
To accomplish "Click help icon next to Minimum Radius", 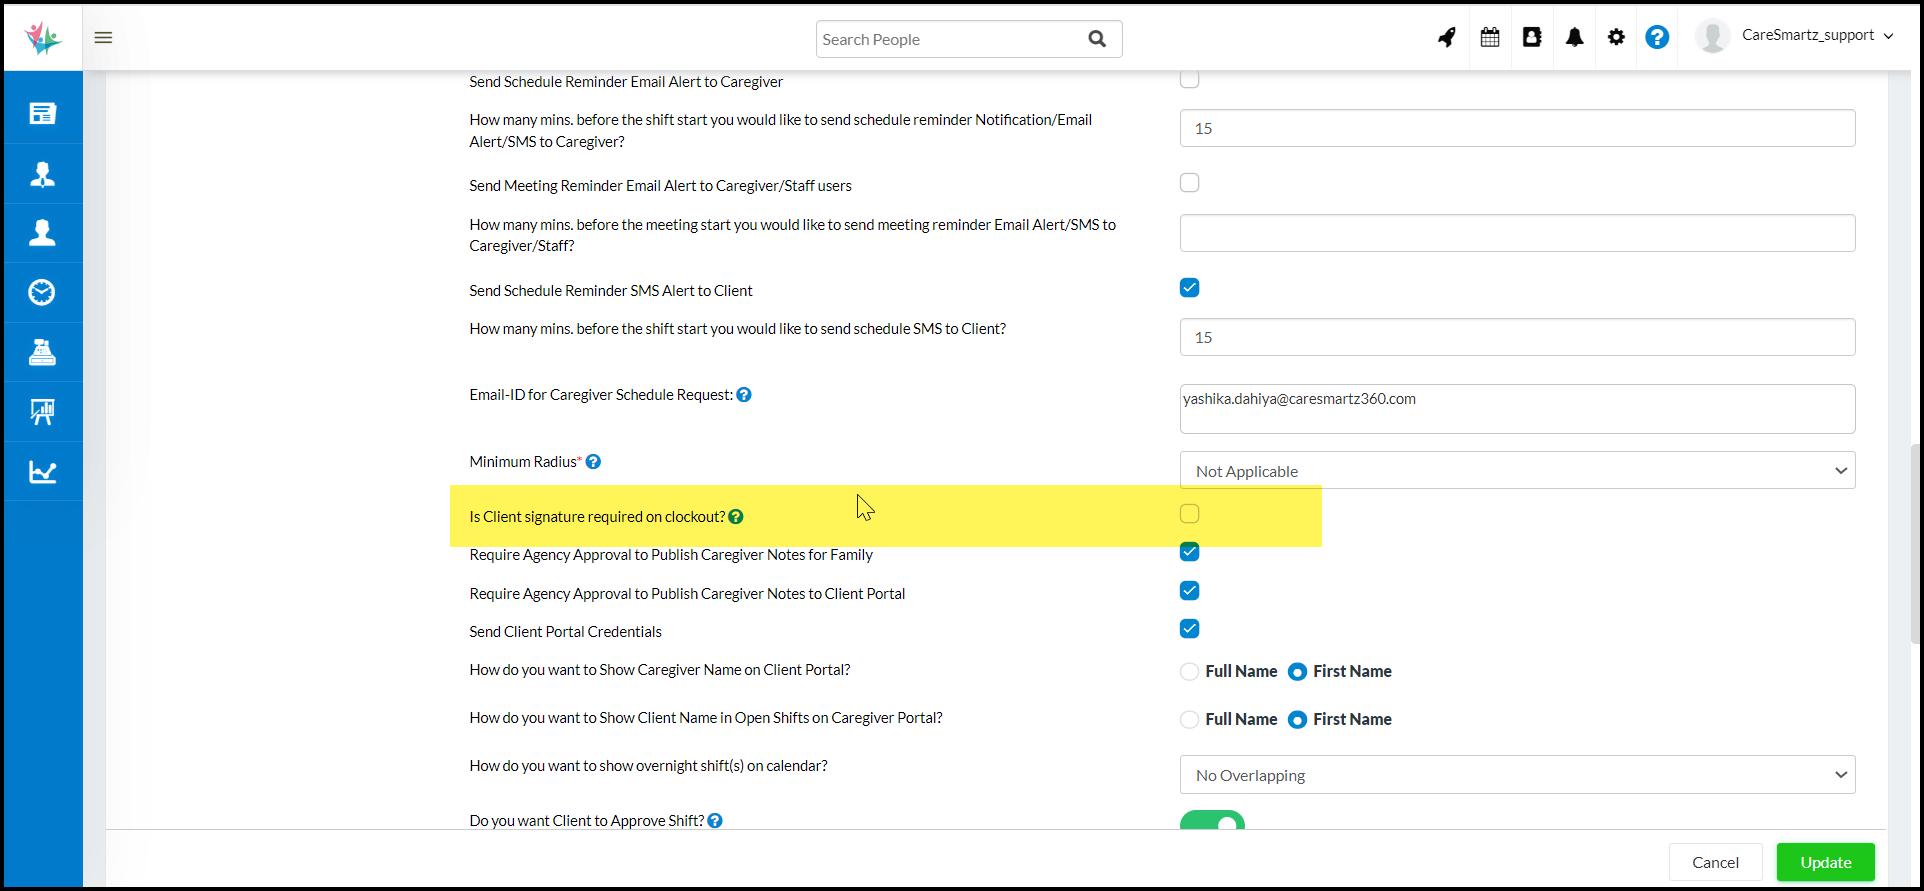I will tap(593, 462).
